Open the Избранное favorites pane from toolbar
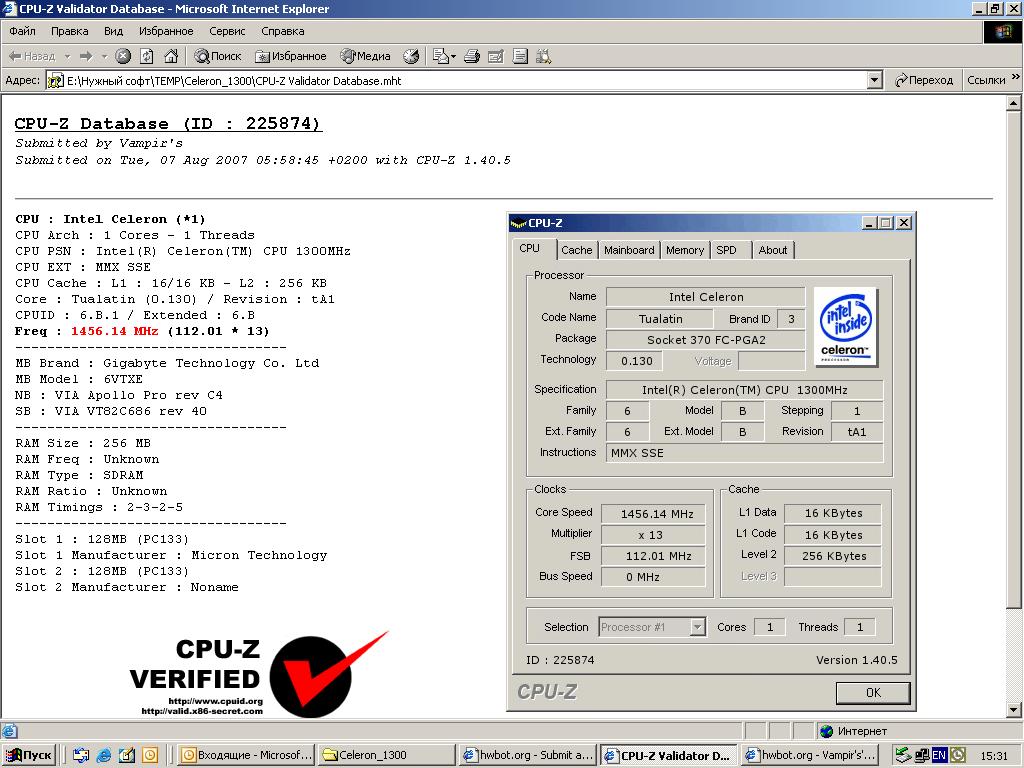This screenshot has height=768, width=1024. pyautogui.click(x=291, y=56)
